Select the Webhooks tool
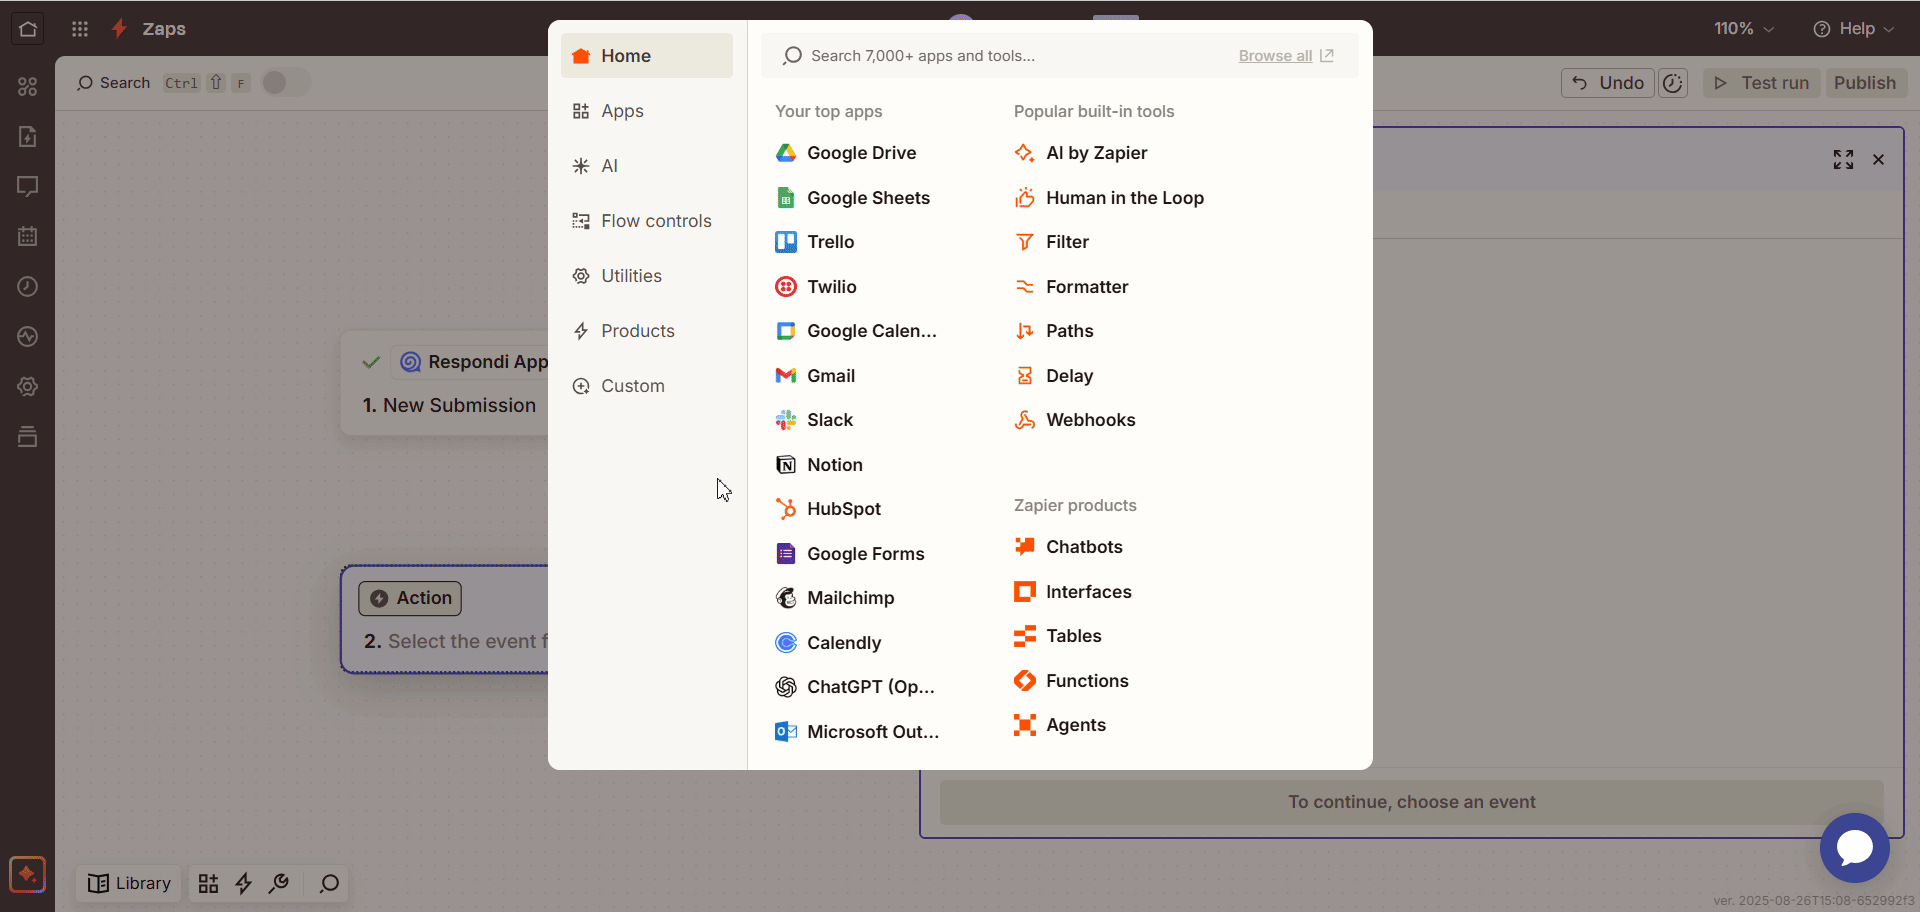The width and height of the screenshot is (1920, 912). tap(1075, 420)
